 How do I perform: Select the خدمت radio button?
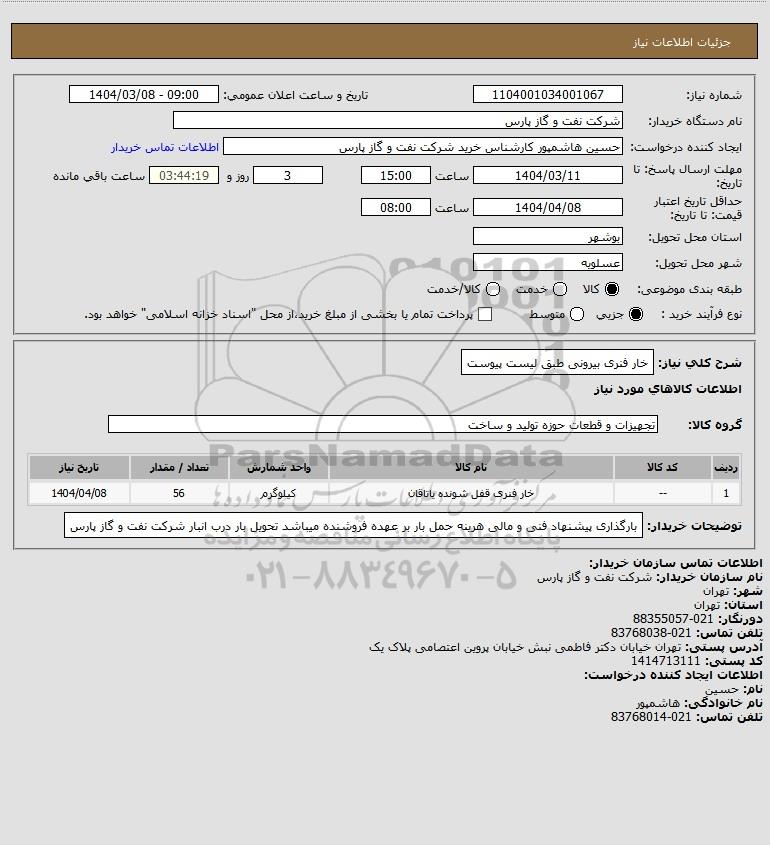560,289
